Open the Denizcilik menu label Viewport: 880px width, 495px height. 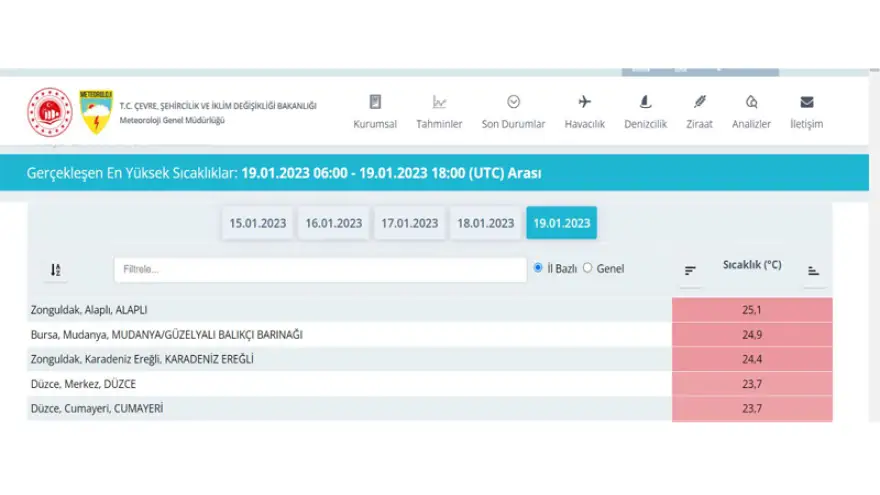point(645,124)
